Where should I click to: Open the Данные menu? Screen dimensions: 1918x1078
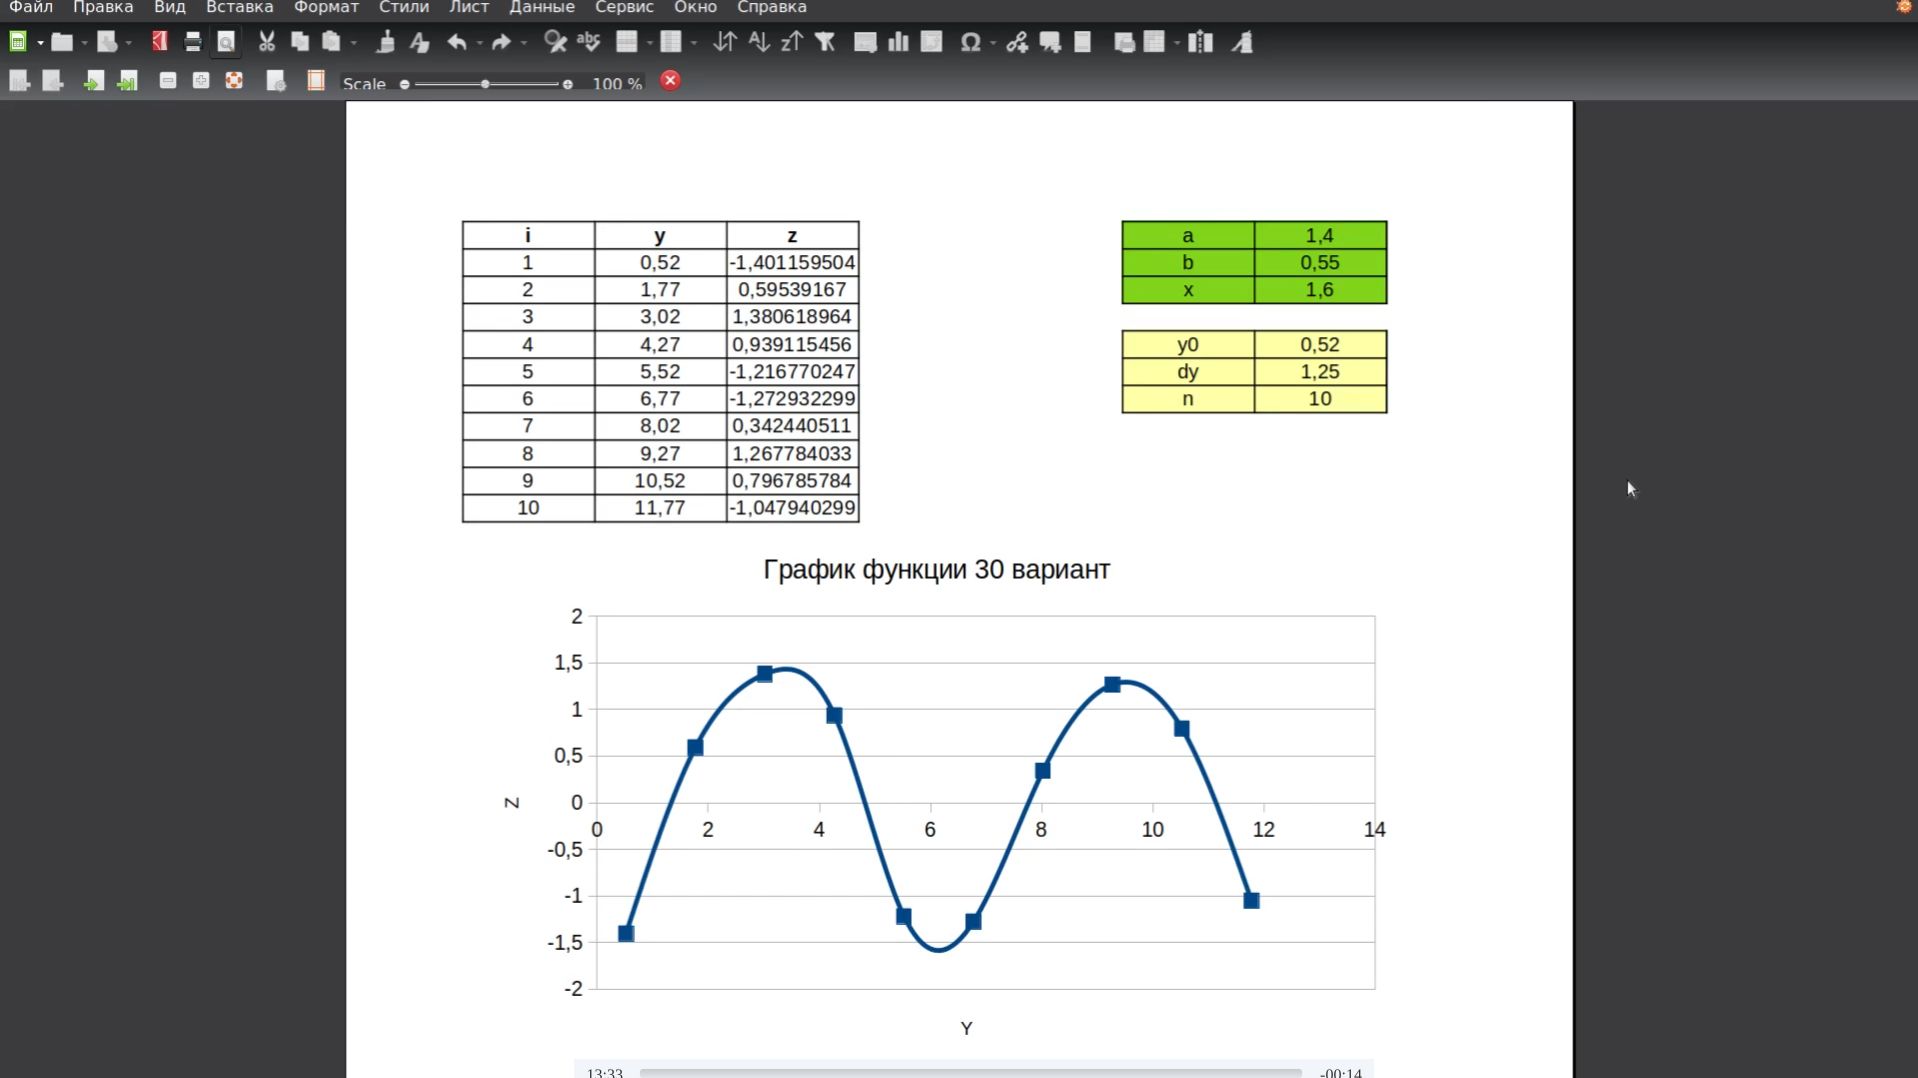542,8
